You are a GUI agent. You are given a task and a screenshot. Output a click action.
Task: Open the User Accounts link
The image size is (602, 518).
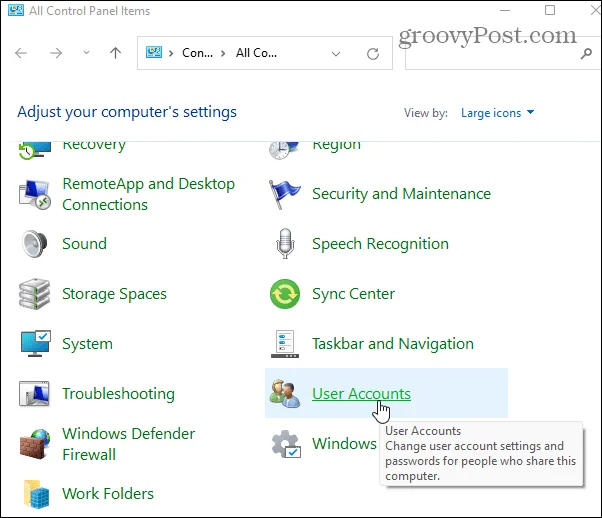[361, 394]
